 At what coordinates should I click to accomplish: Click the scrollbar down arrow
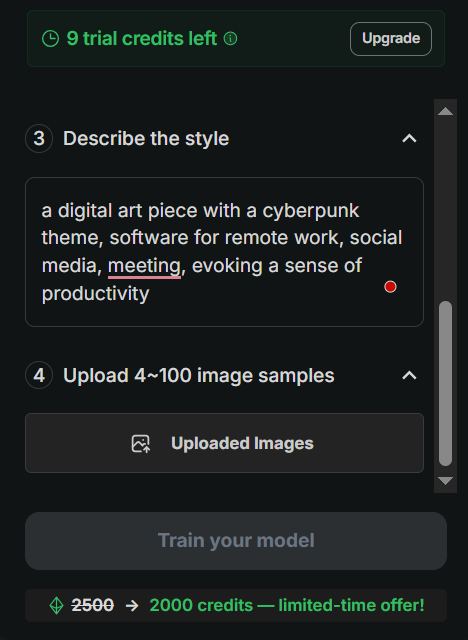[446, 481]
